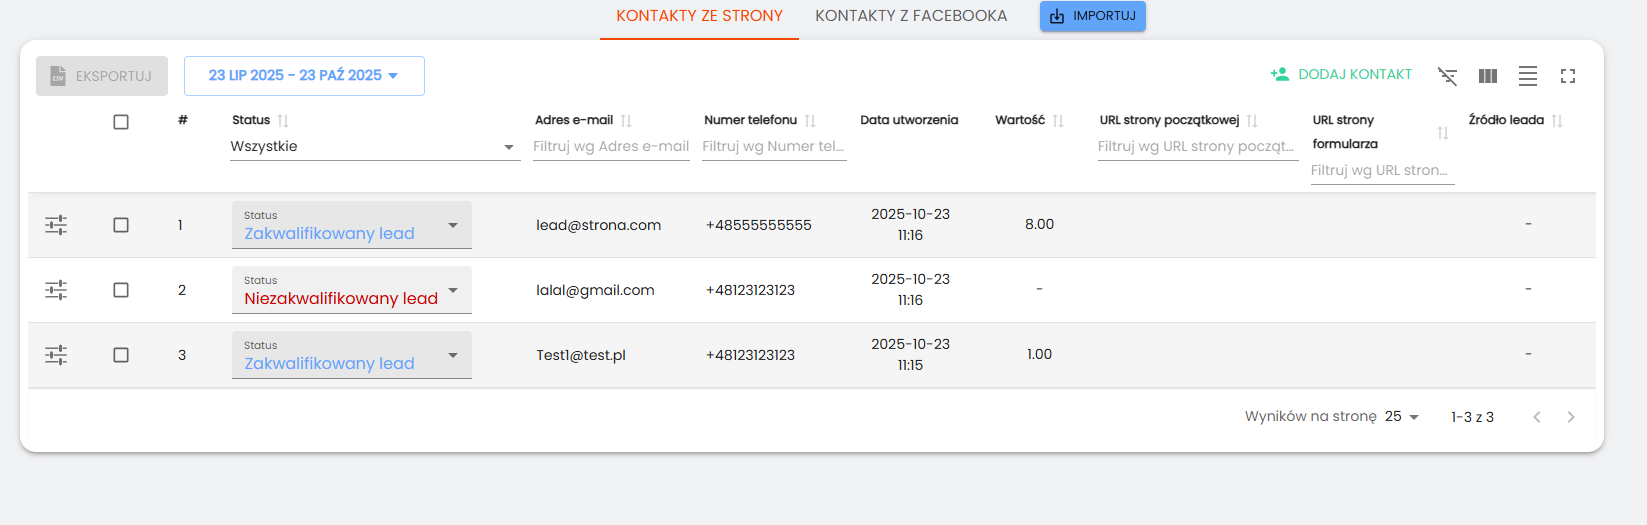Expand the Wszystkie status filter

(x=374, y=147)
